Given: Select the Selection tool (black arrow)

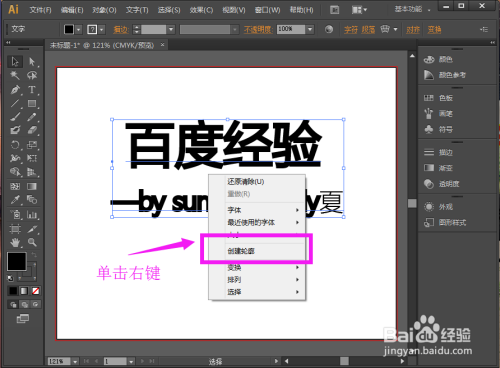Looking at the screenshot, I should point(15,62).
